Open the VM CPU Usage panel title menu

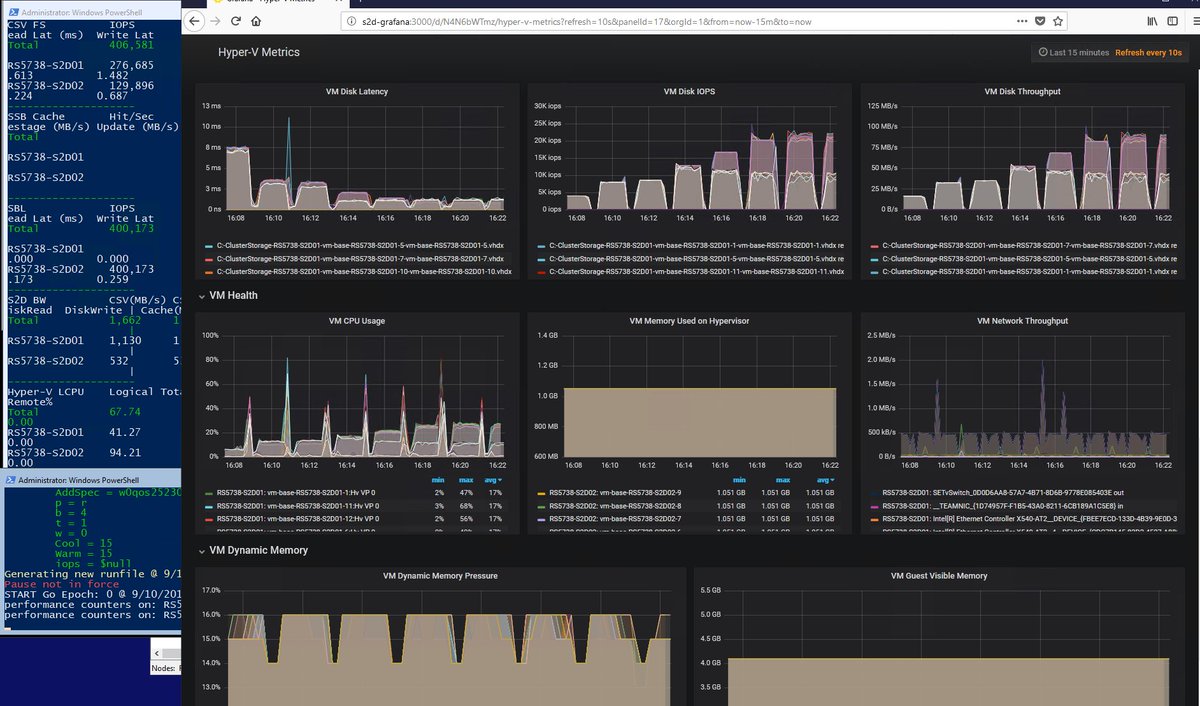pos(356,321)
